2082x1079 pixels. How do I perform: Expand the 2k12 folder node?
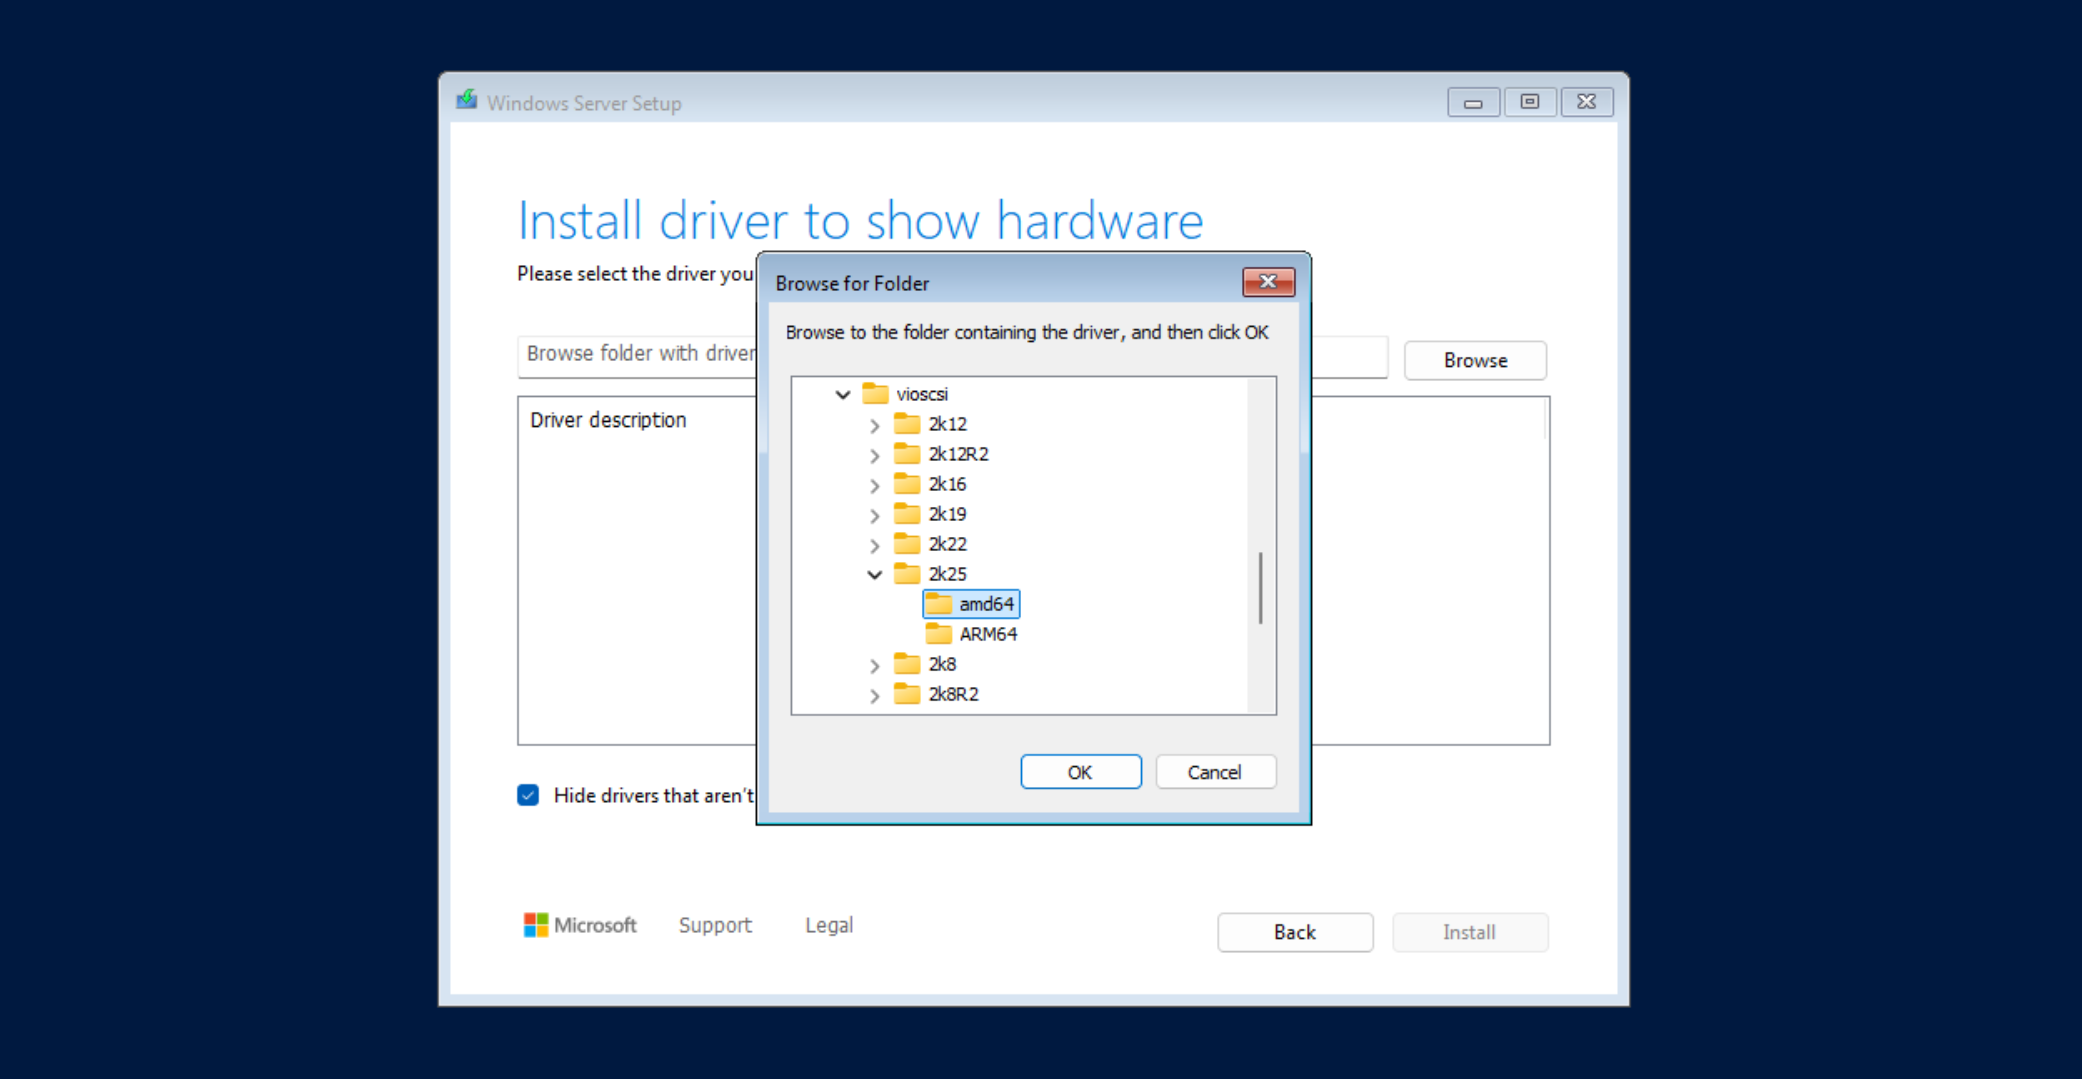[875, 425]
